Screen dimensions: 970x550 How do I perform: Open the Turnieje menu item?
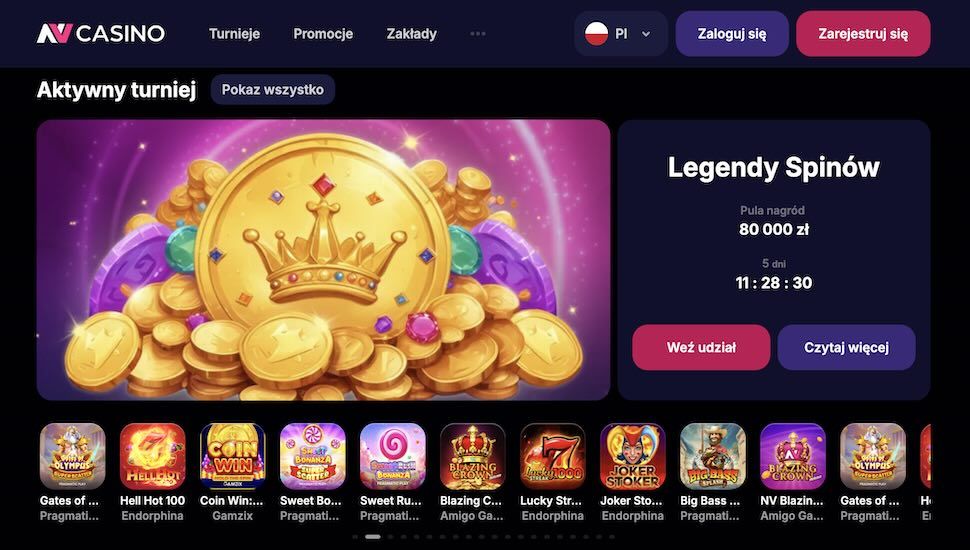click(234, 33)
